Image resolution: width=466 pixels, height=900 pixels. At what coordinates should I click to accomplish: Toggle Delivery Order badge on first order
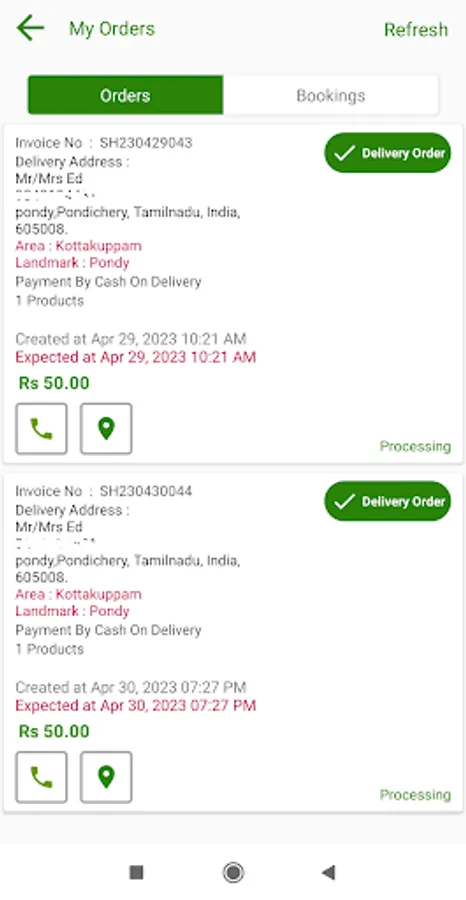(x=388, y=153)
